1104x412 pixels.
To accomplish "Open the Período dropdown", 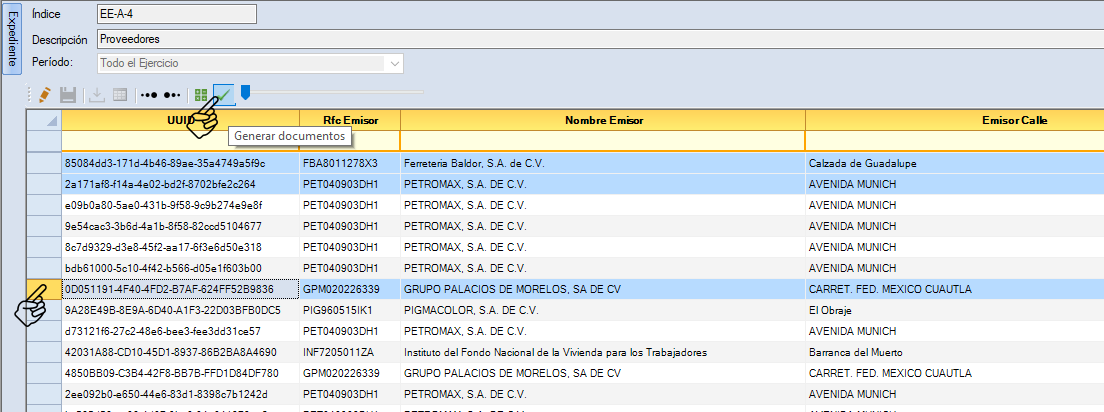I will 395,64.
